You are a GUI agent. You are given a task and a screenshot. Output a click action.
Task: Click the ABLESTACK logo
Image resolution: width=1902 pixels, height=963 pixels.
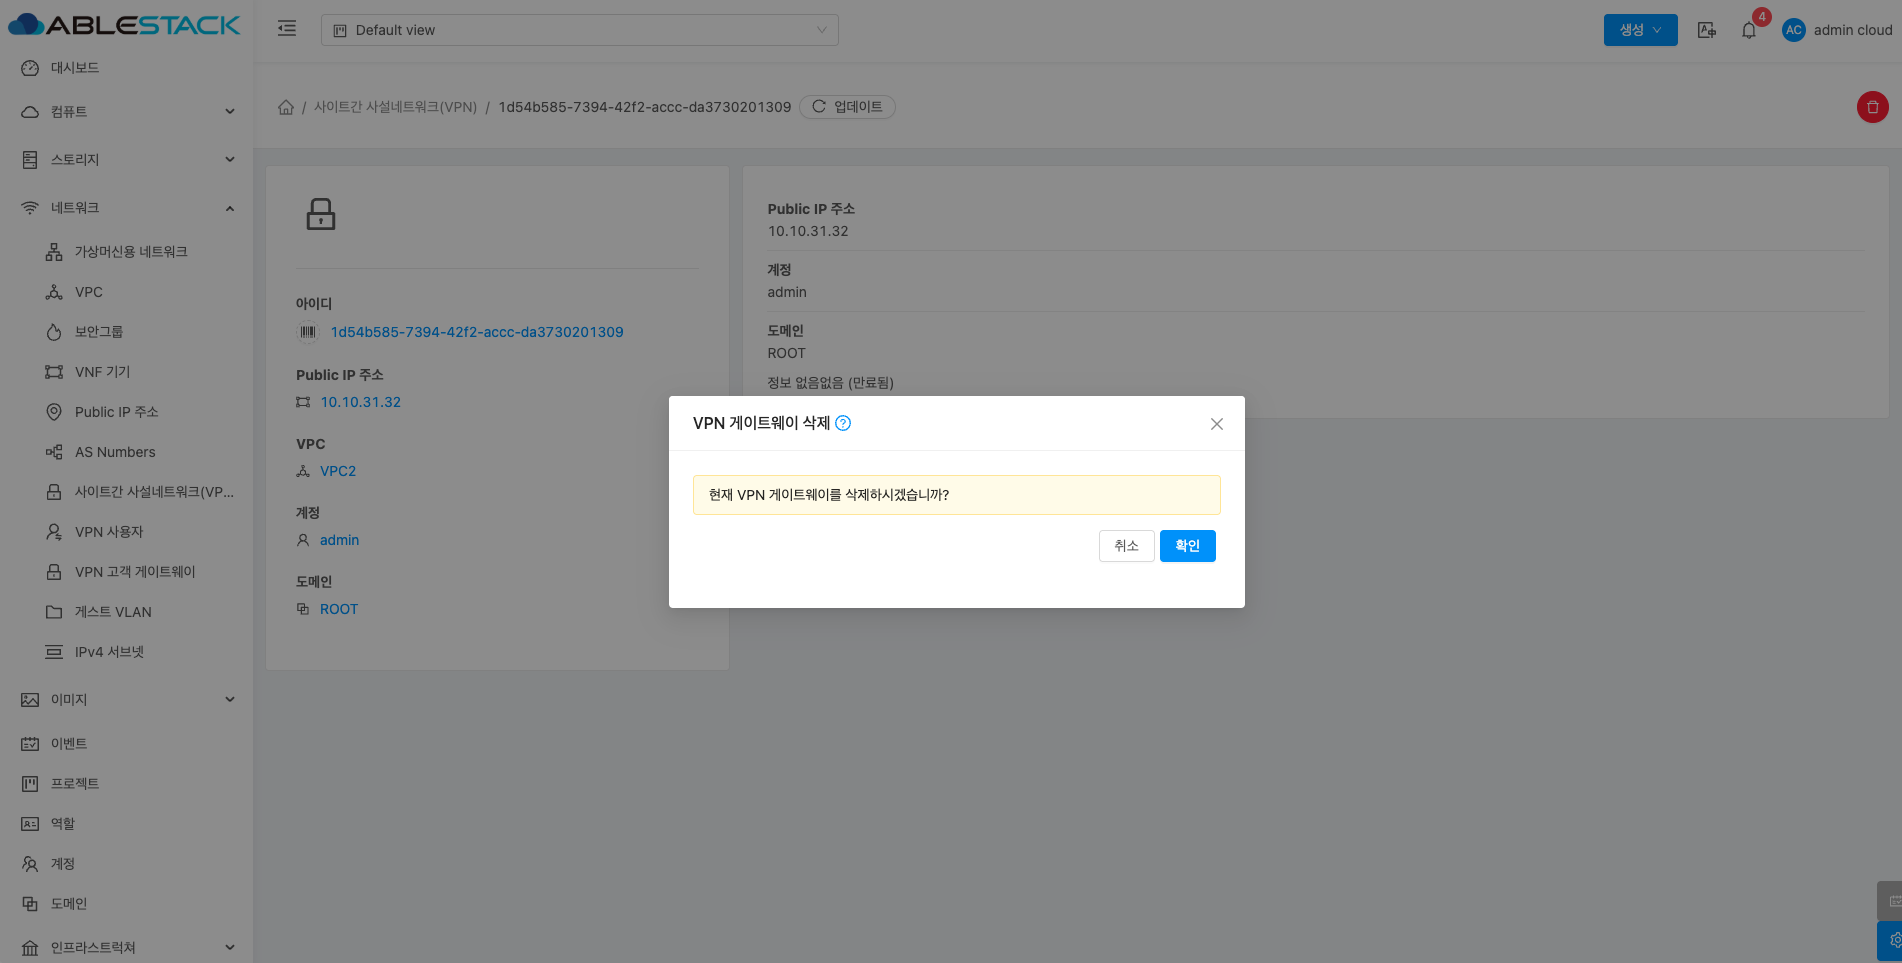(125, 25)
